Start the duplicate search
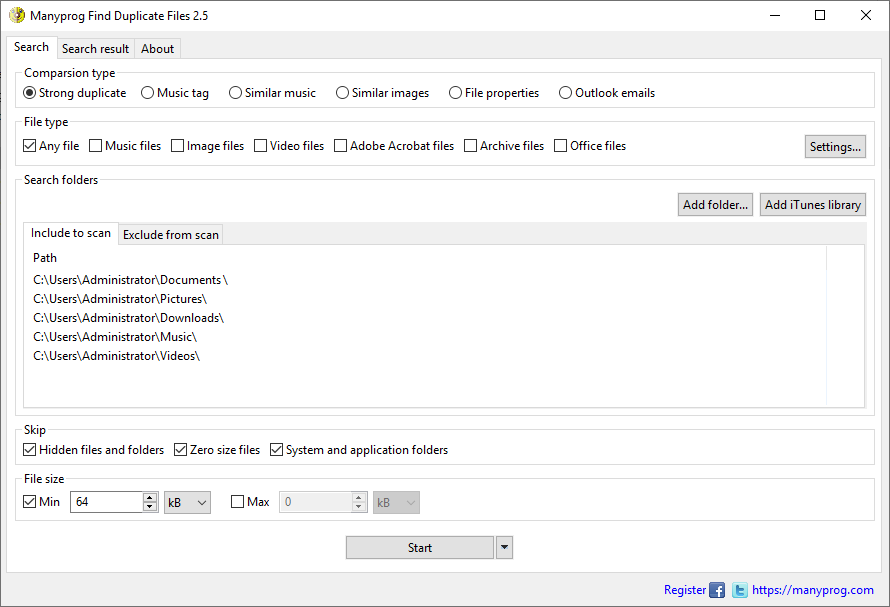This screenshot has height=607, width=890. click(x=420, y=548)
